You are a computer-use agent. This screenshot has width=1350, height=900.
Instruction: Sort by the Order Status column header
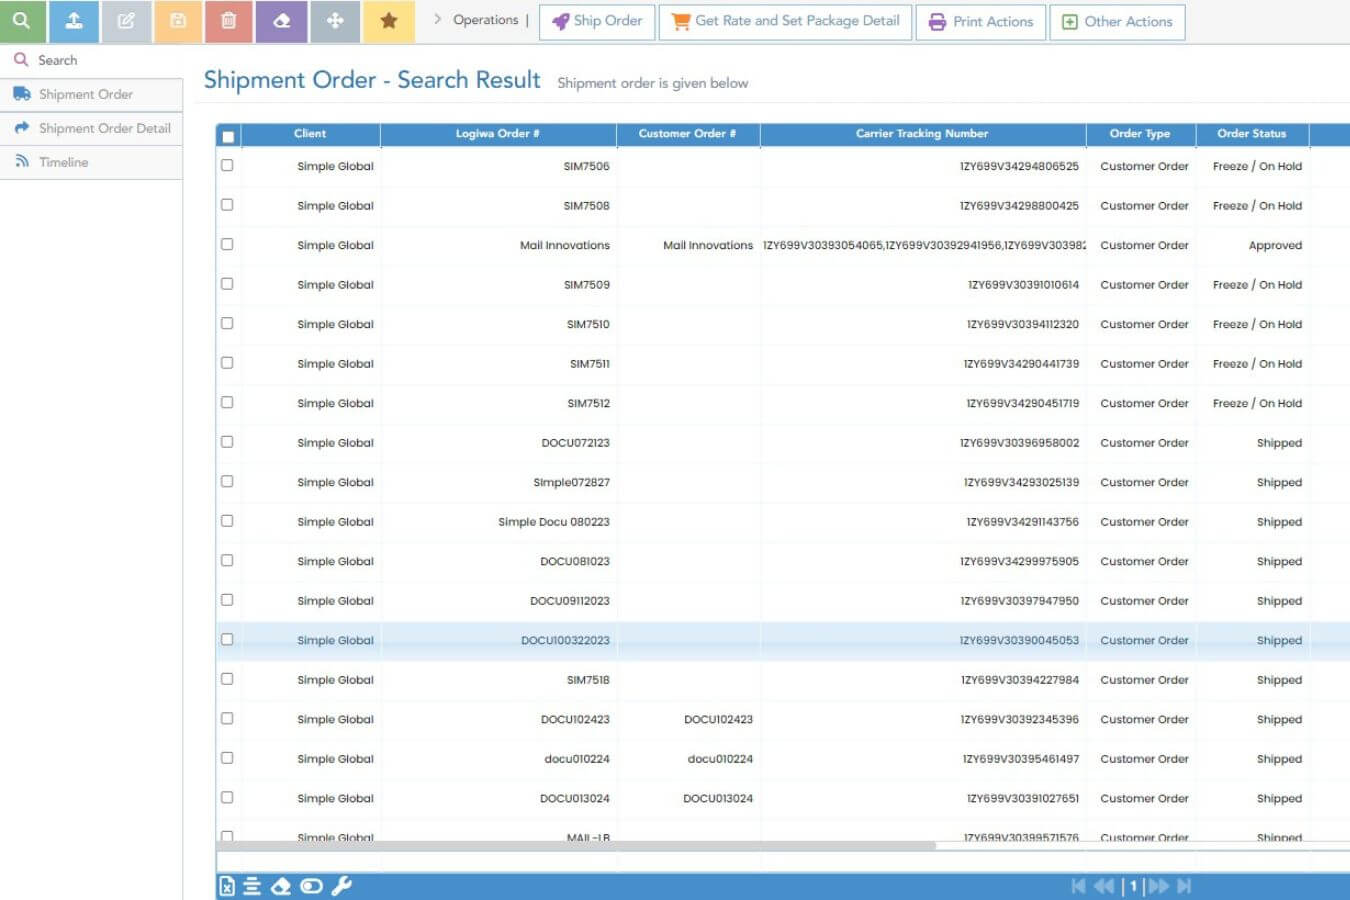[1251, 134]
